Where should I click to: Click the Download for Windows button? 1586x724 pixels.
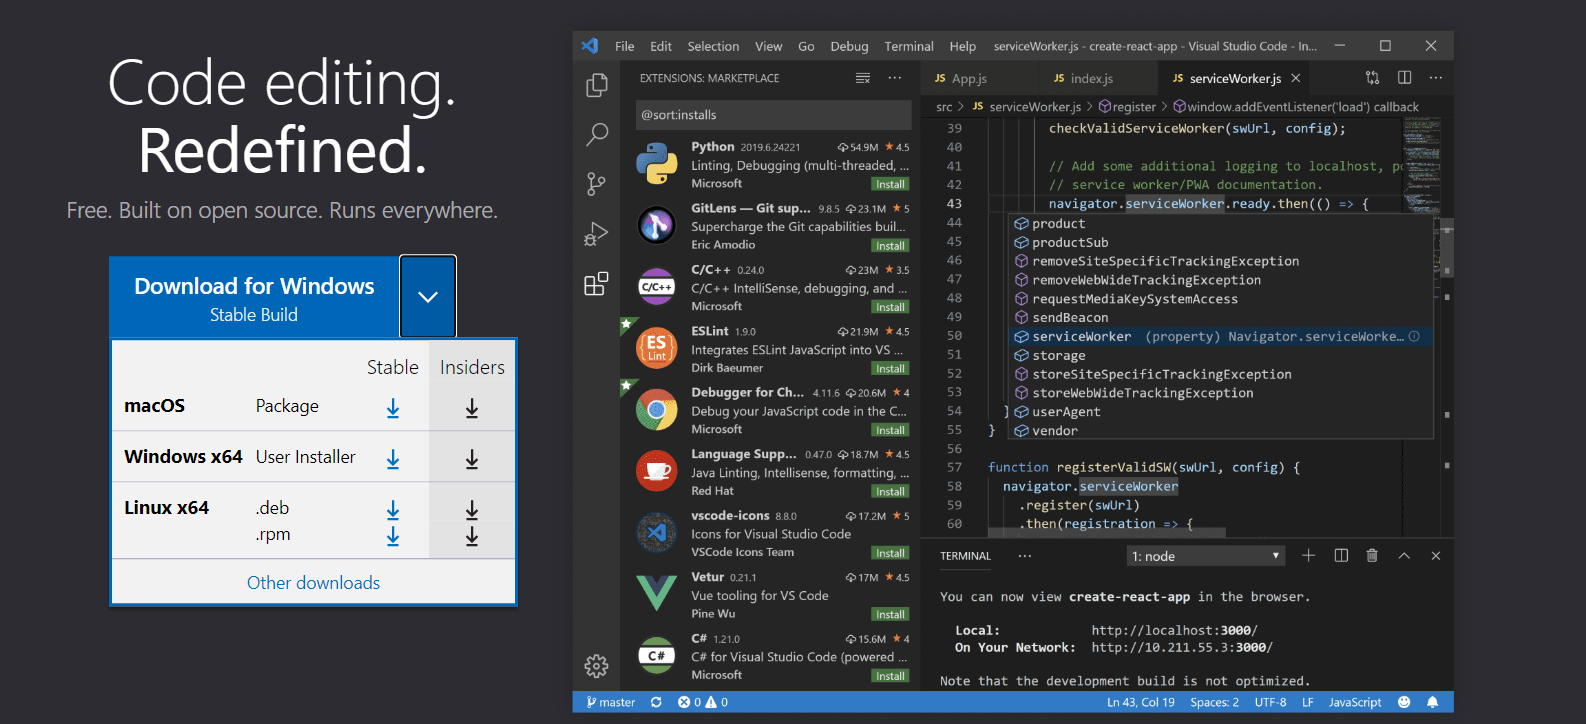(x=254, y=297)
